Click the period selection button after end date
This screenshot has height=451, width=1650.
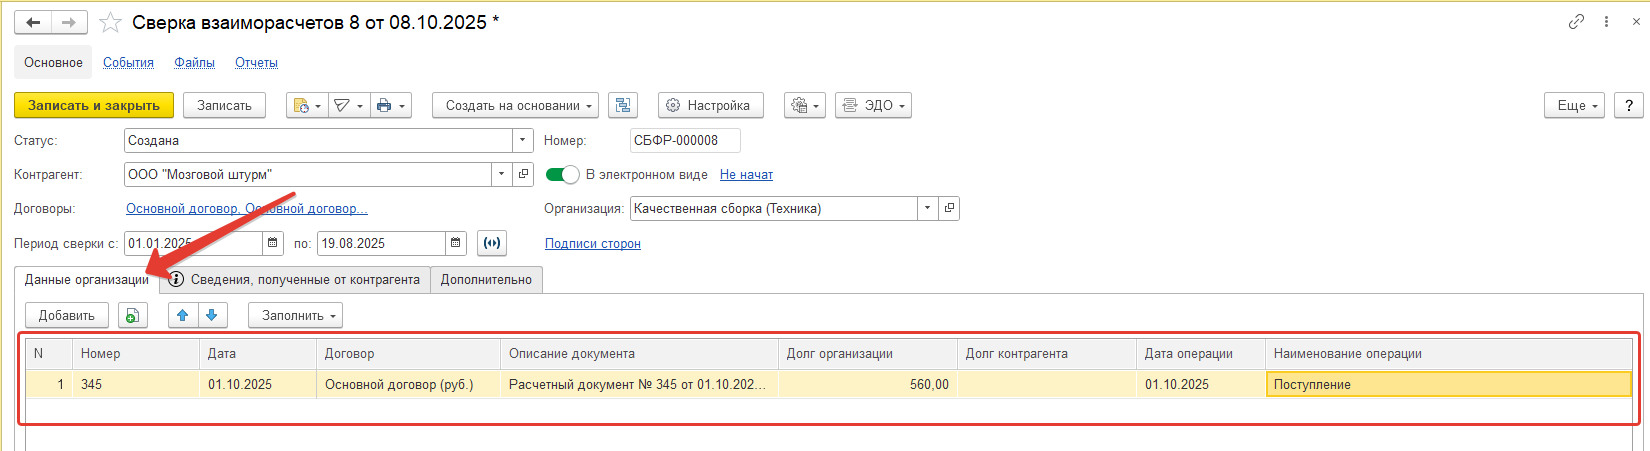click(492, 243)
